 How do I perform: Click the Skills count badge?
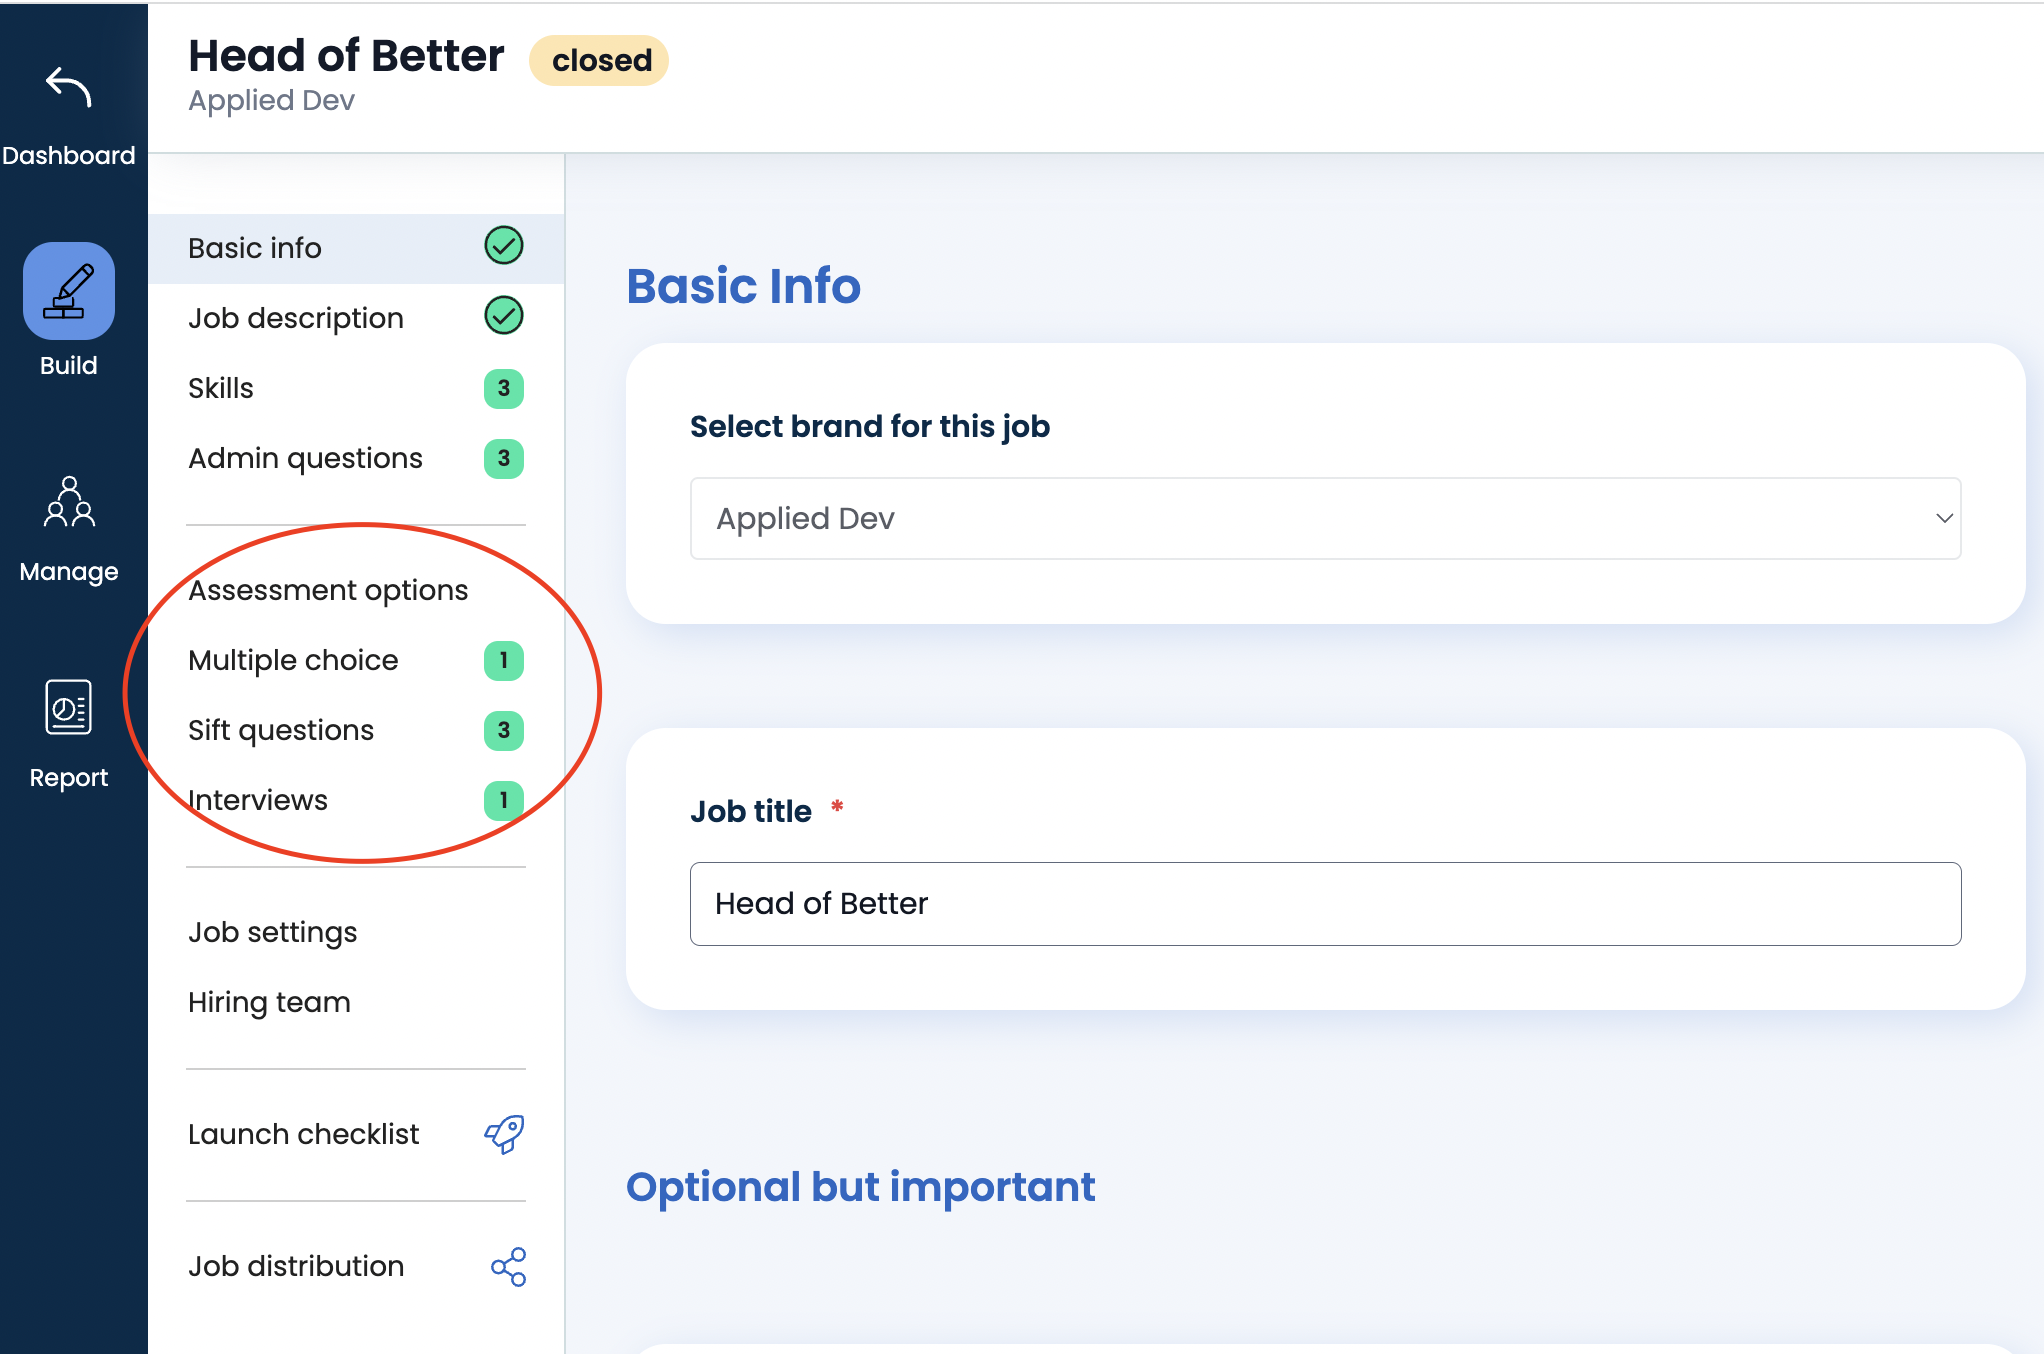coord(504,388)
